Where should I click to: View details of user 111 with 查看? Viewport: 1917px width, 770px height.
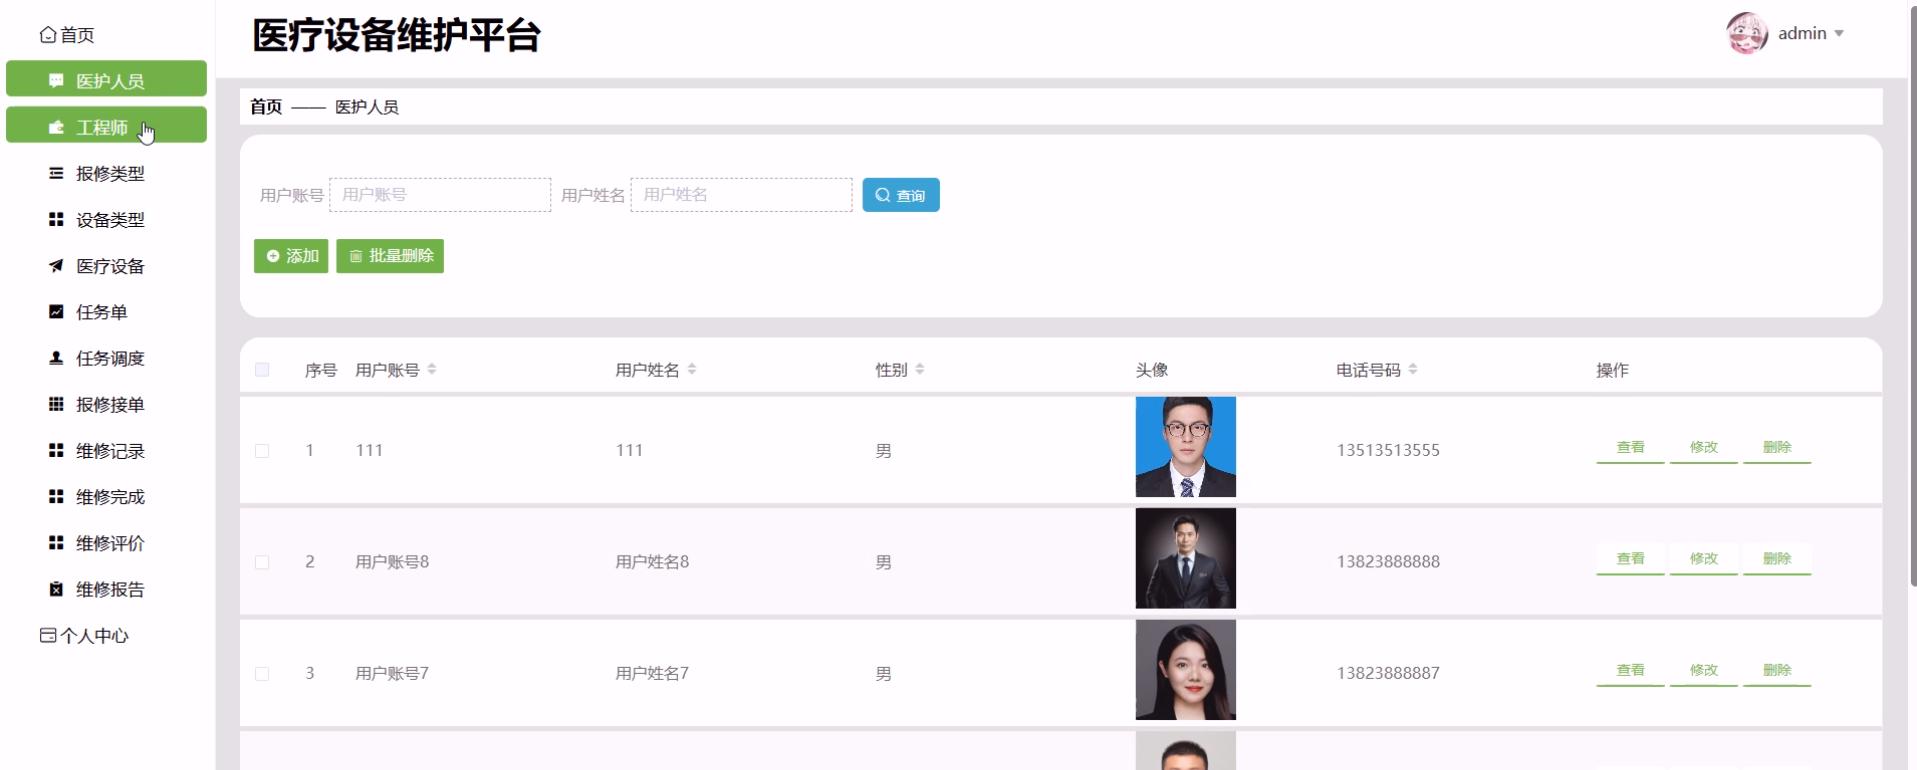pos(1630,448)
